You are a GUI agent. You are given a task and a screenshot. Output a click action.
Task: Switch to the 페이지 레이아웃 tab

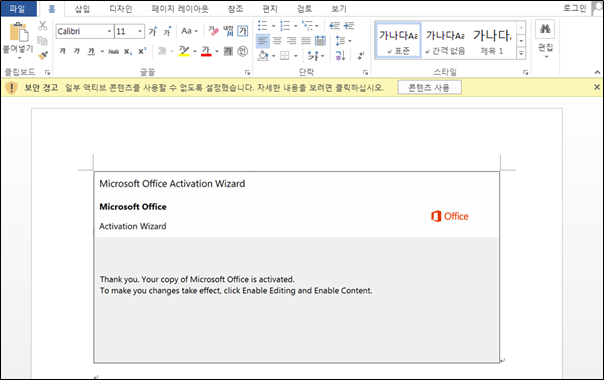pos(180,8)
